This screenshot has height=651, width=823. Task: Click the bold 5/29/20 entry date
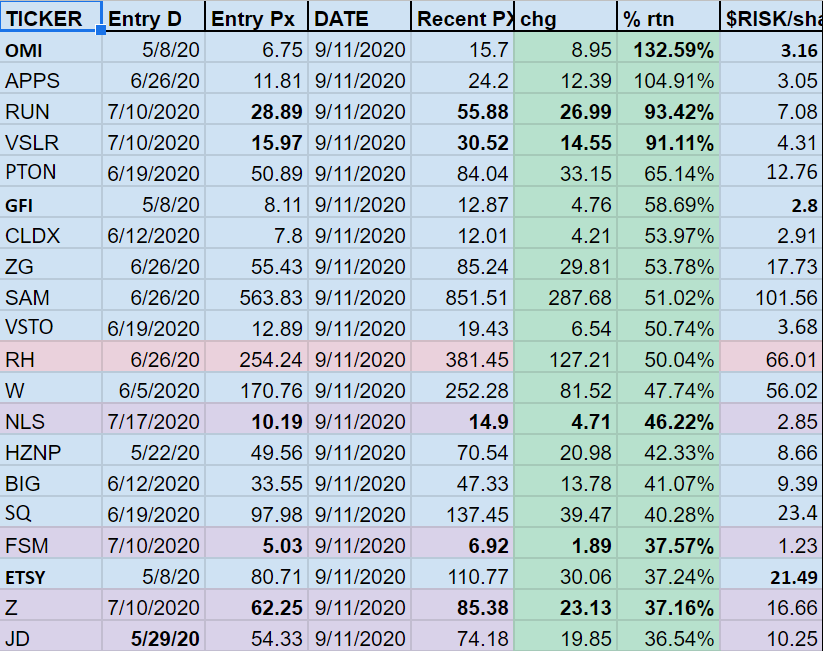[153, 638]
